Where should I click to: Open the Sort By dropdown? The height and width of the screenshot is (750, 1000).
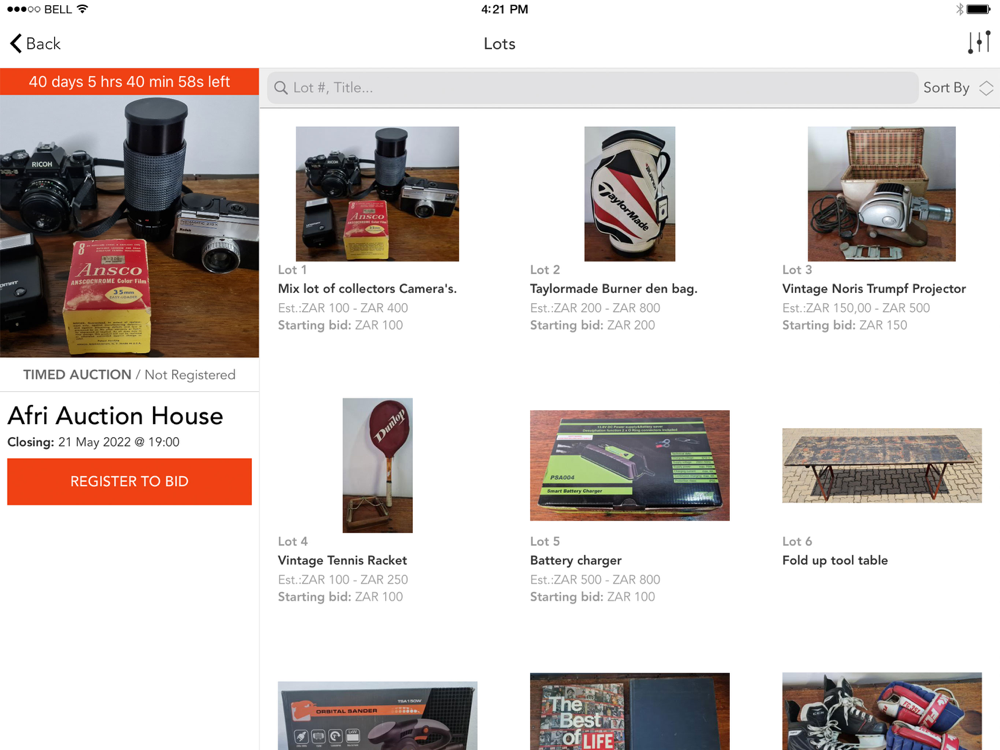(x=958, y=88)
